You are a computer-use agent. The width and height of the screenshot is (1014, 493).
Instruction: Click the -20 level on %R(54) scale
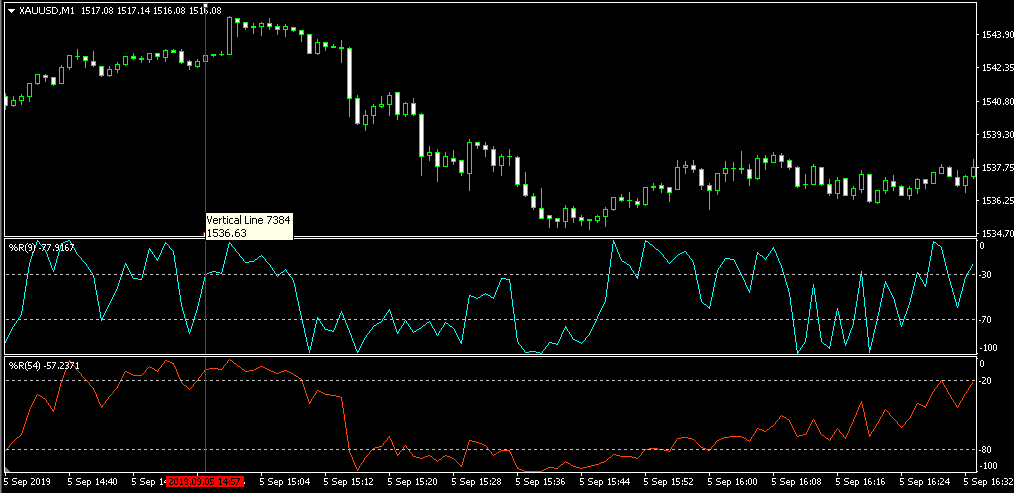pyautogui.click(x=986, y=381)
